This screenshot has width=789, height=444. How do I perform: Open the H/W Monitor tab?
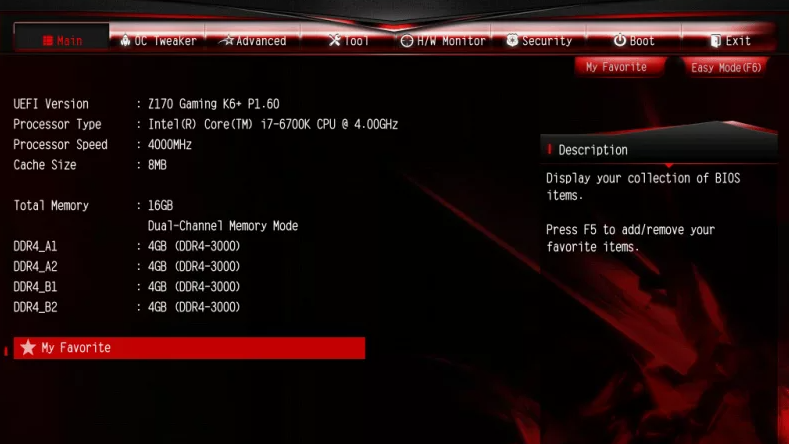tap(443, 40)
